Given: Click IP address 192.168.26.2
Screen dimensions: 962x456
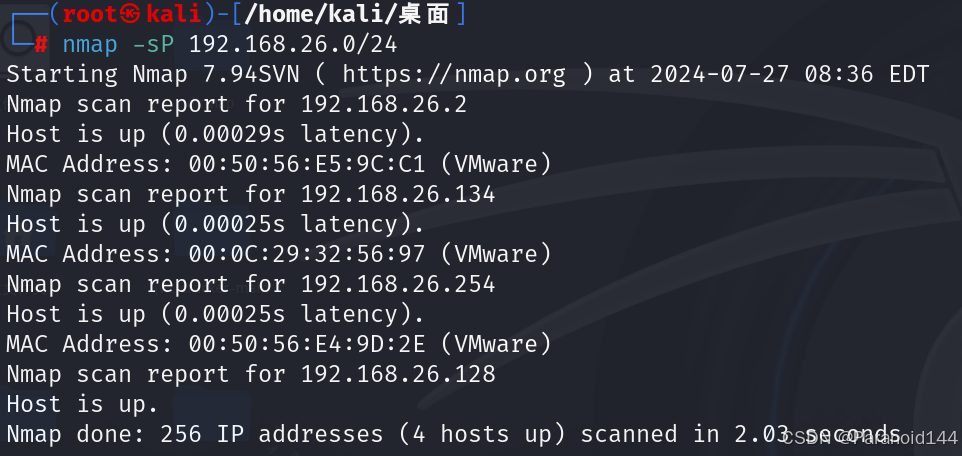Looking at the screenshot, I should click(384, 104).
